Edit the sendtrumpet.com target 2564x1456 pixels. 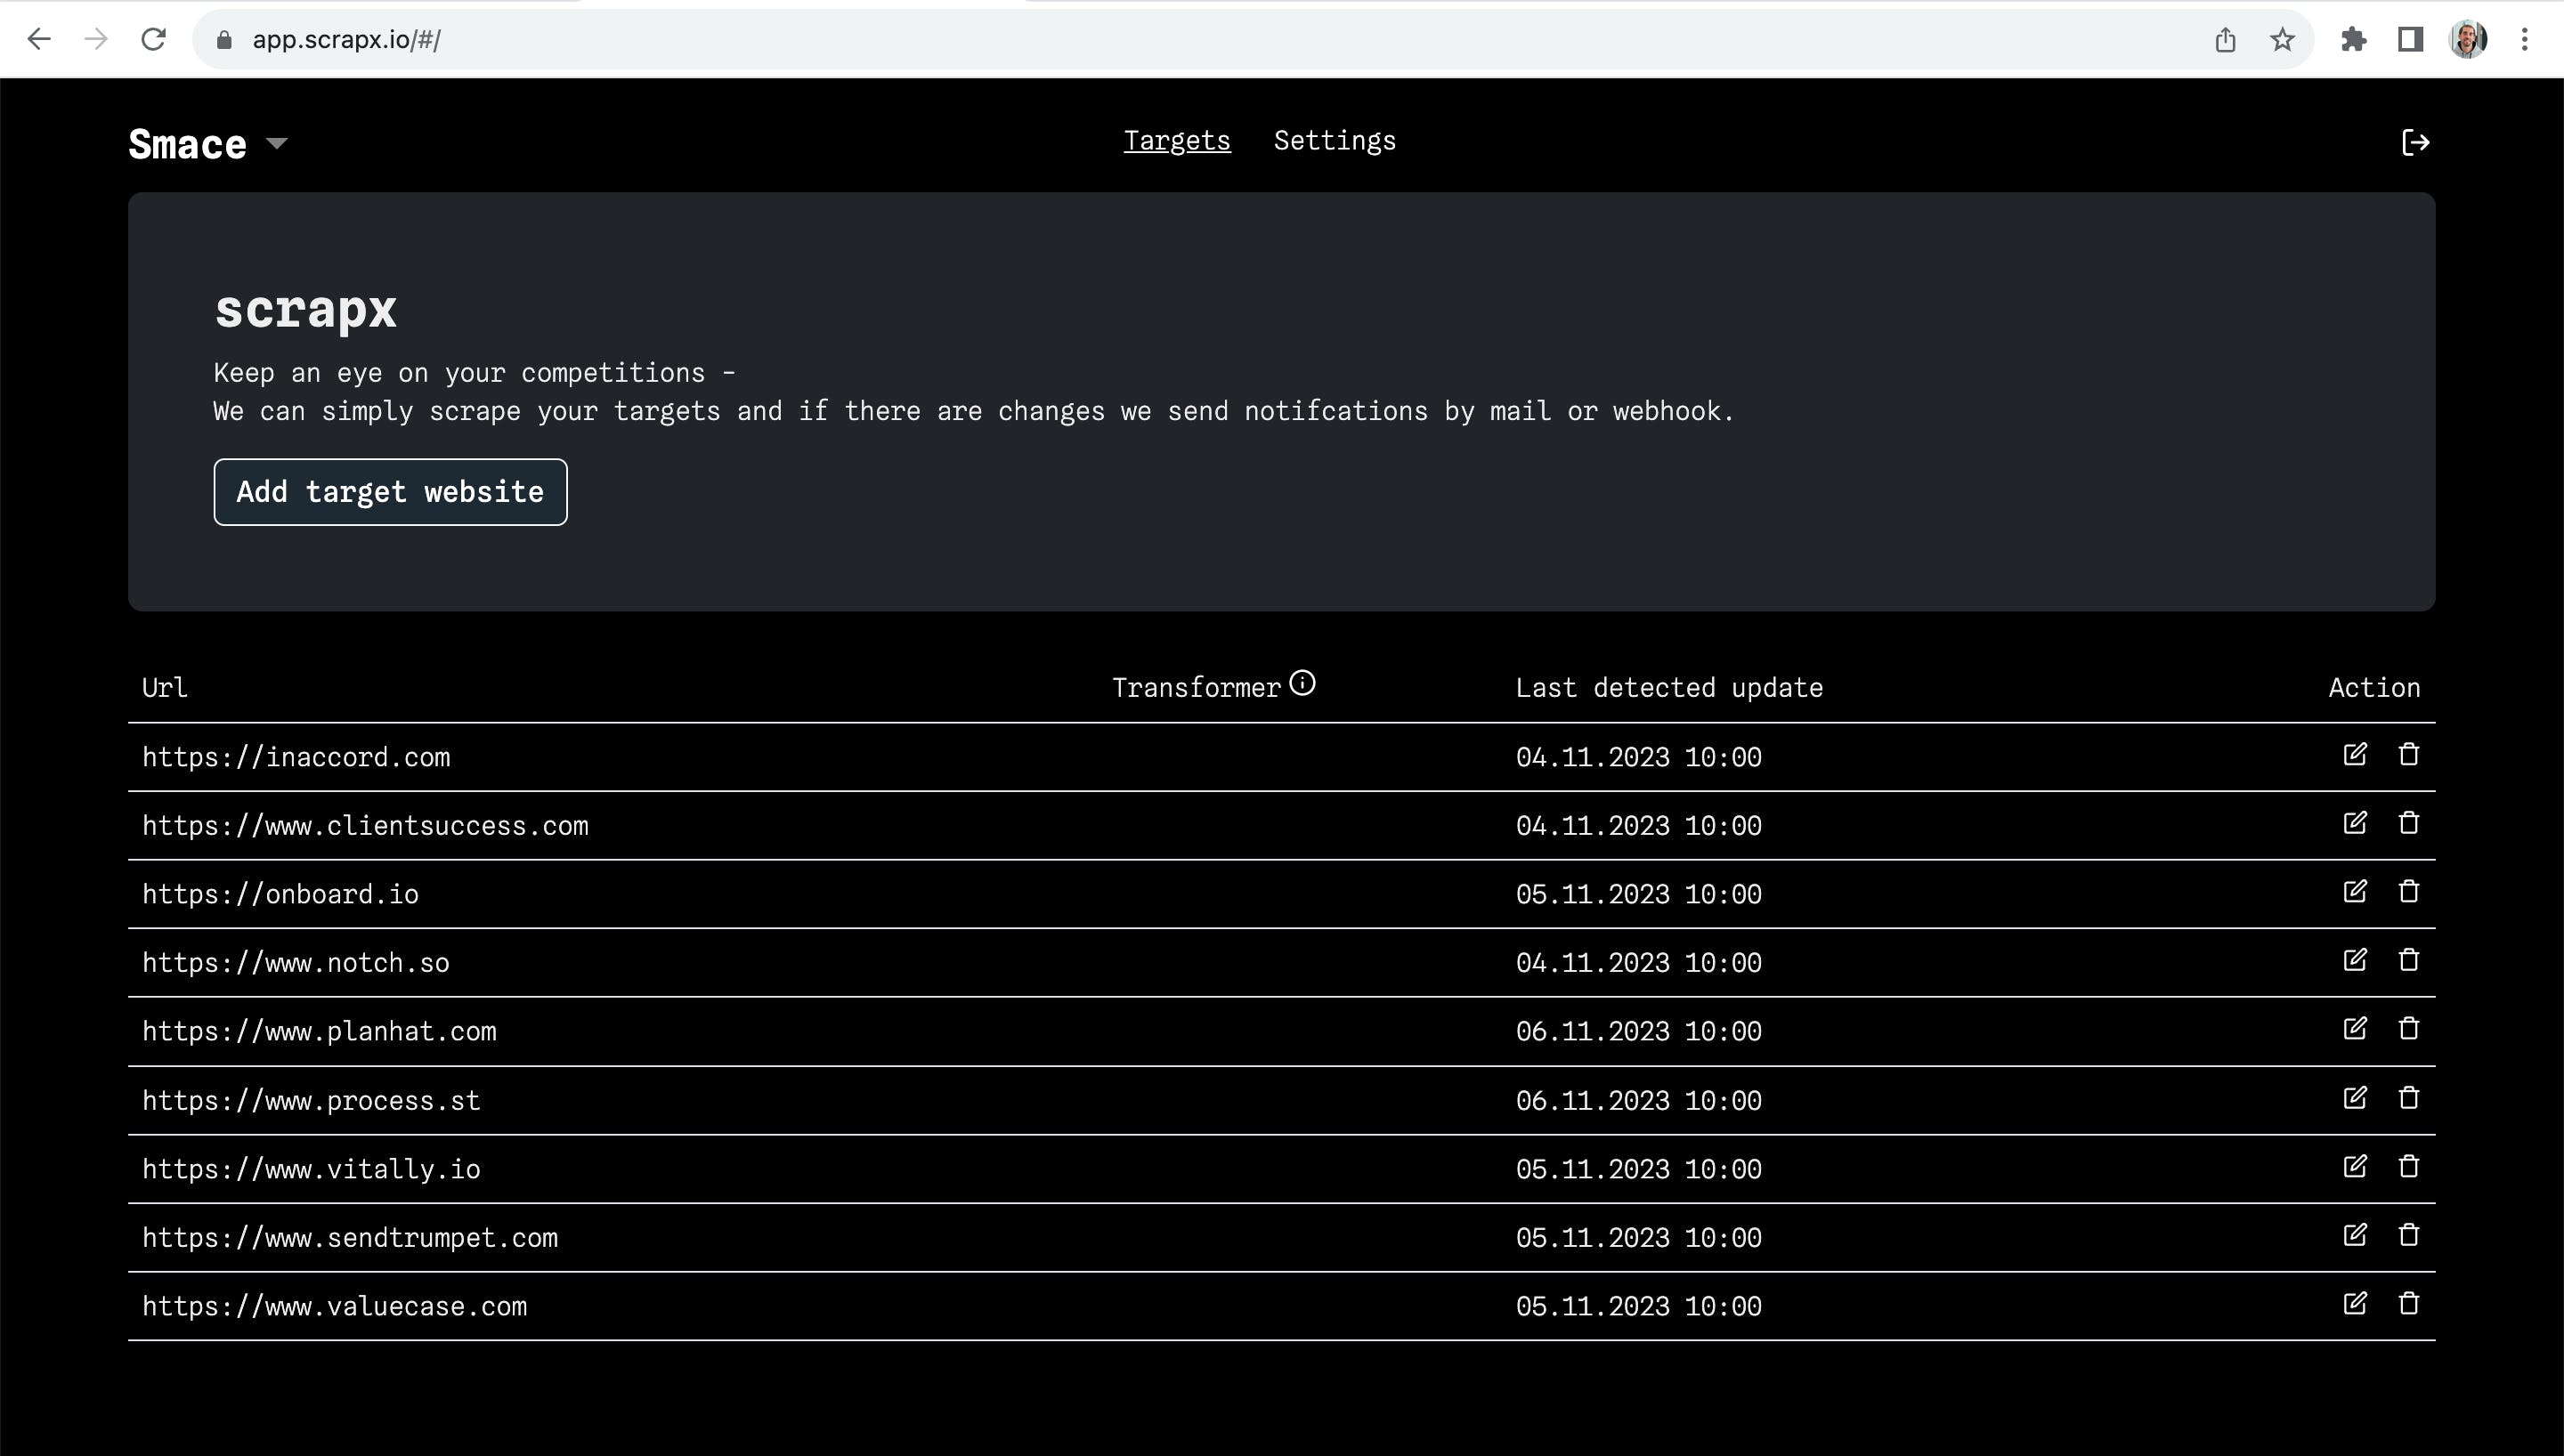(x=2354, y=1235)
